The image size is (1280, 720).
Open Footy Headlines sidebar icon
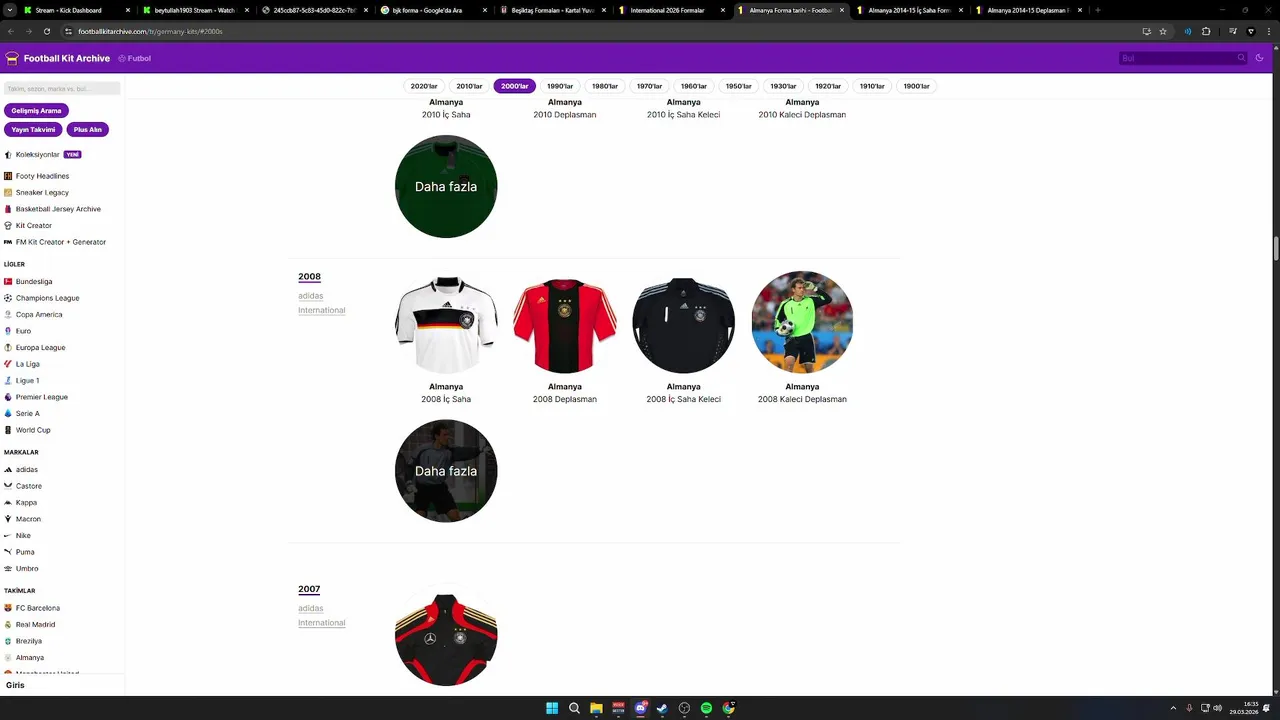pyautogui.click(x=8, y=176)
